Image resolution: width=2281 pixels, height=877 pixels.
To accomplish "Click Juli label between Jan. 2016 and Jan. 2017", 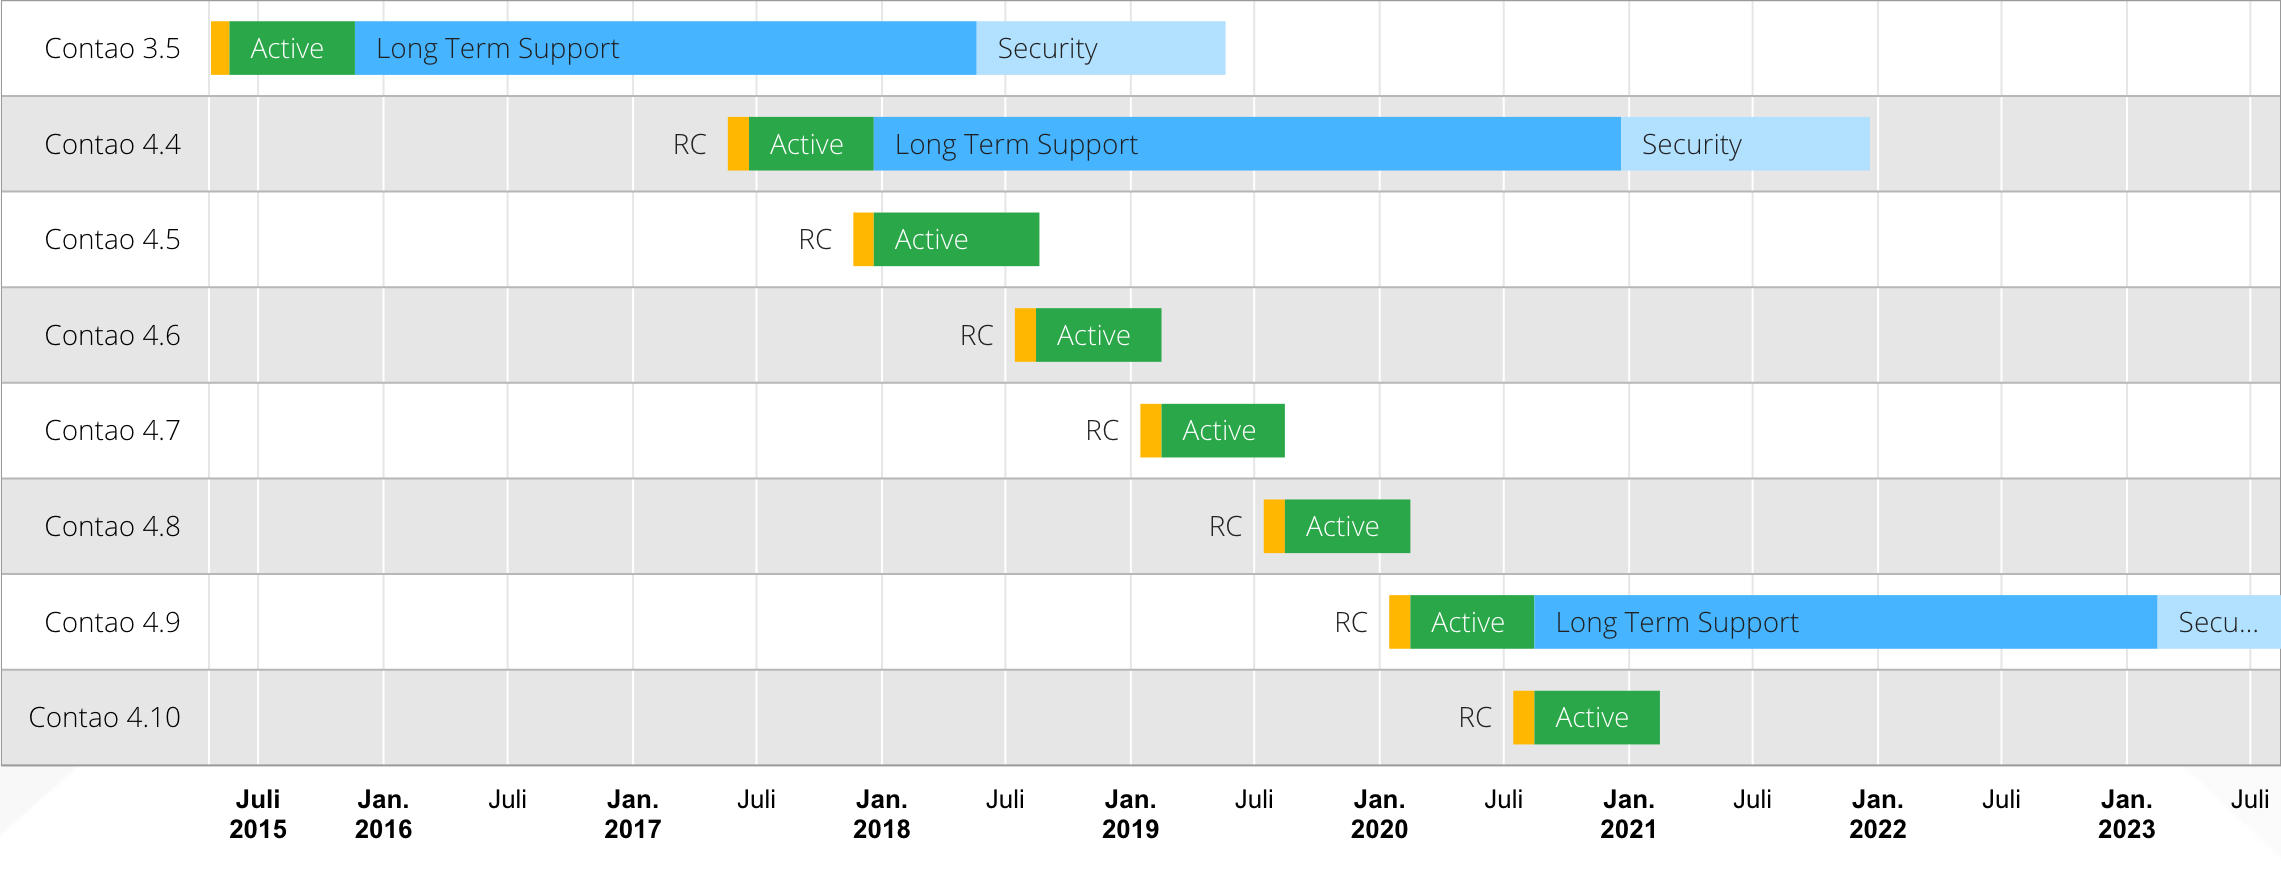I will (508, 799).
